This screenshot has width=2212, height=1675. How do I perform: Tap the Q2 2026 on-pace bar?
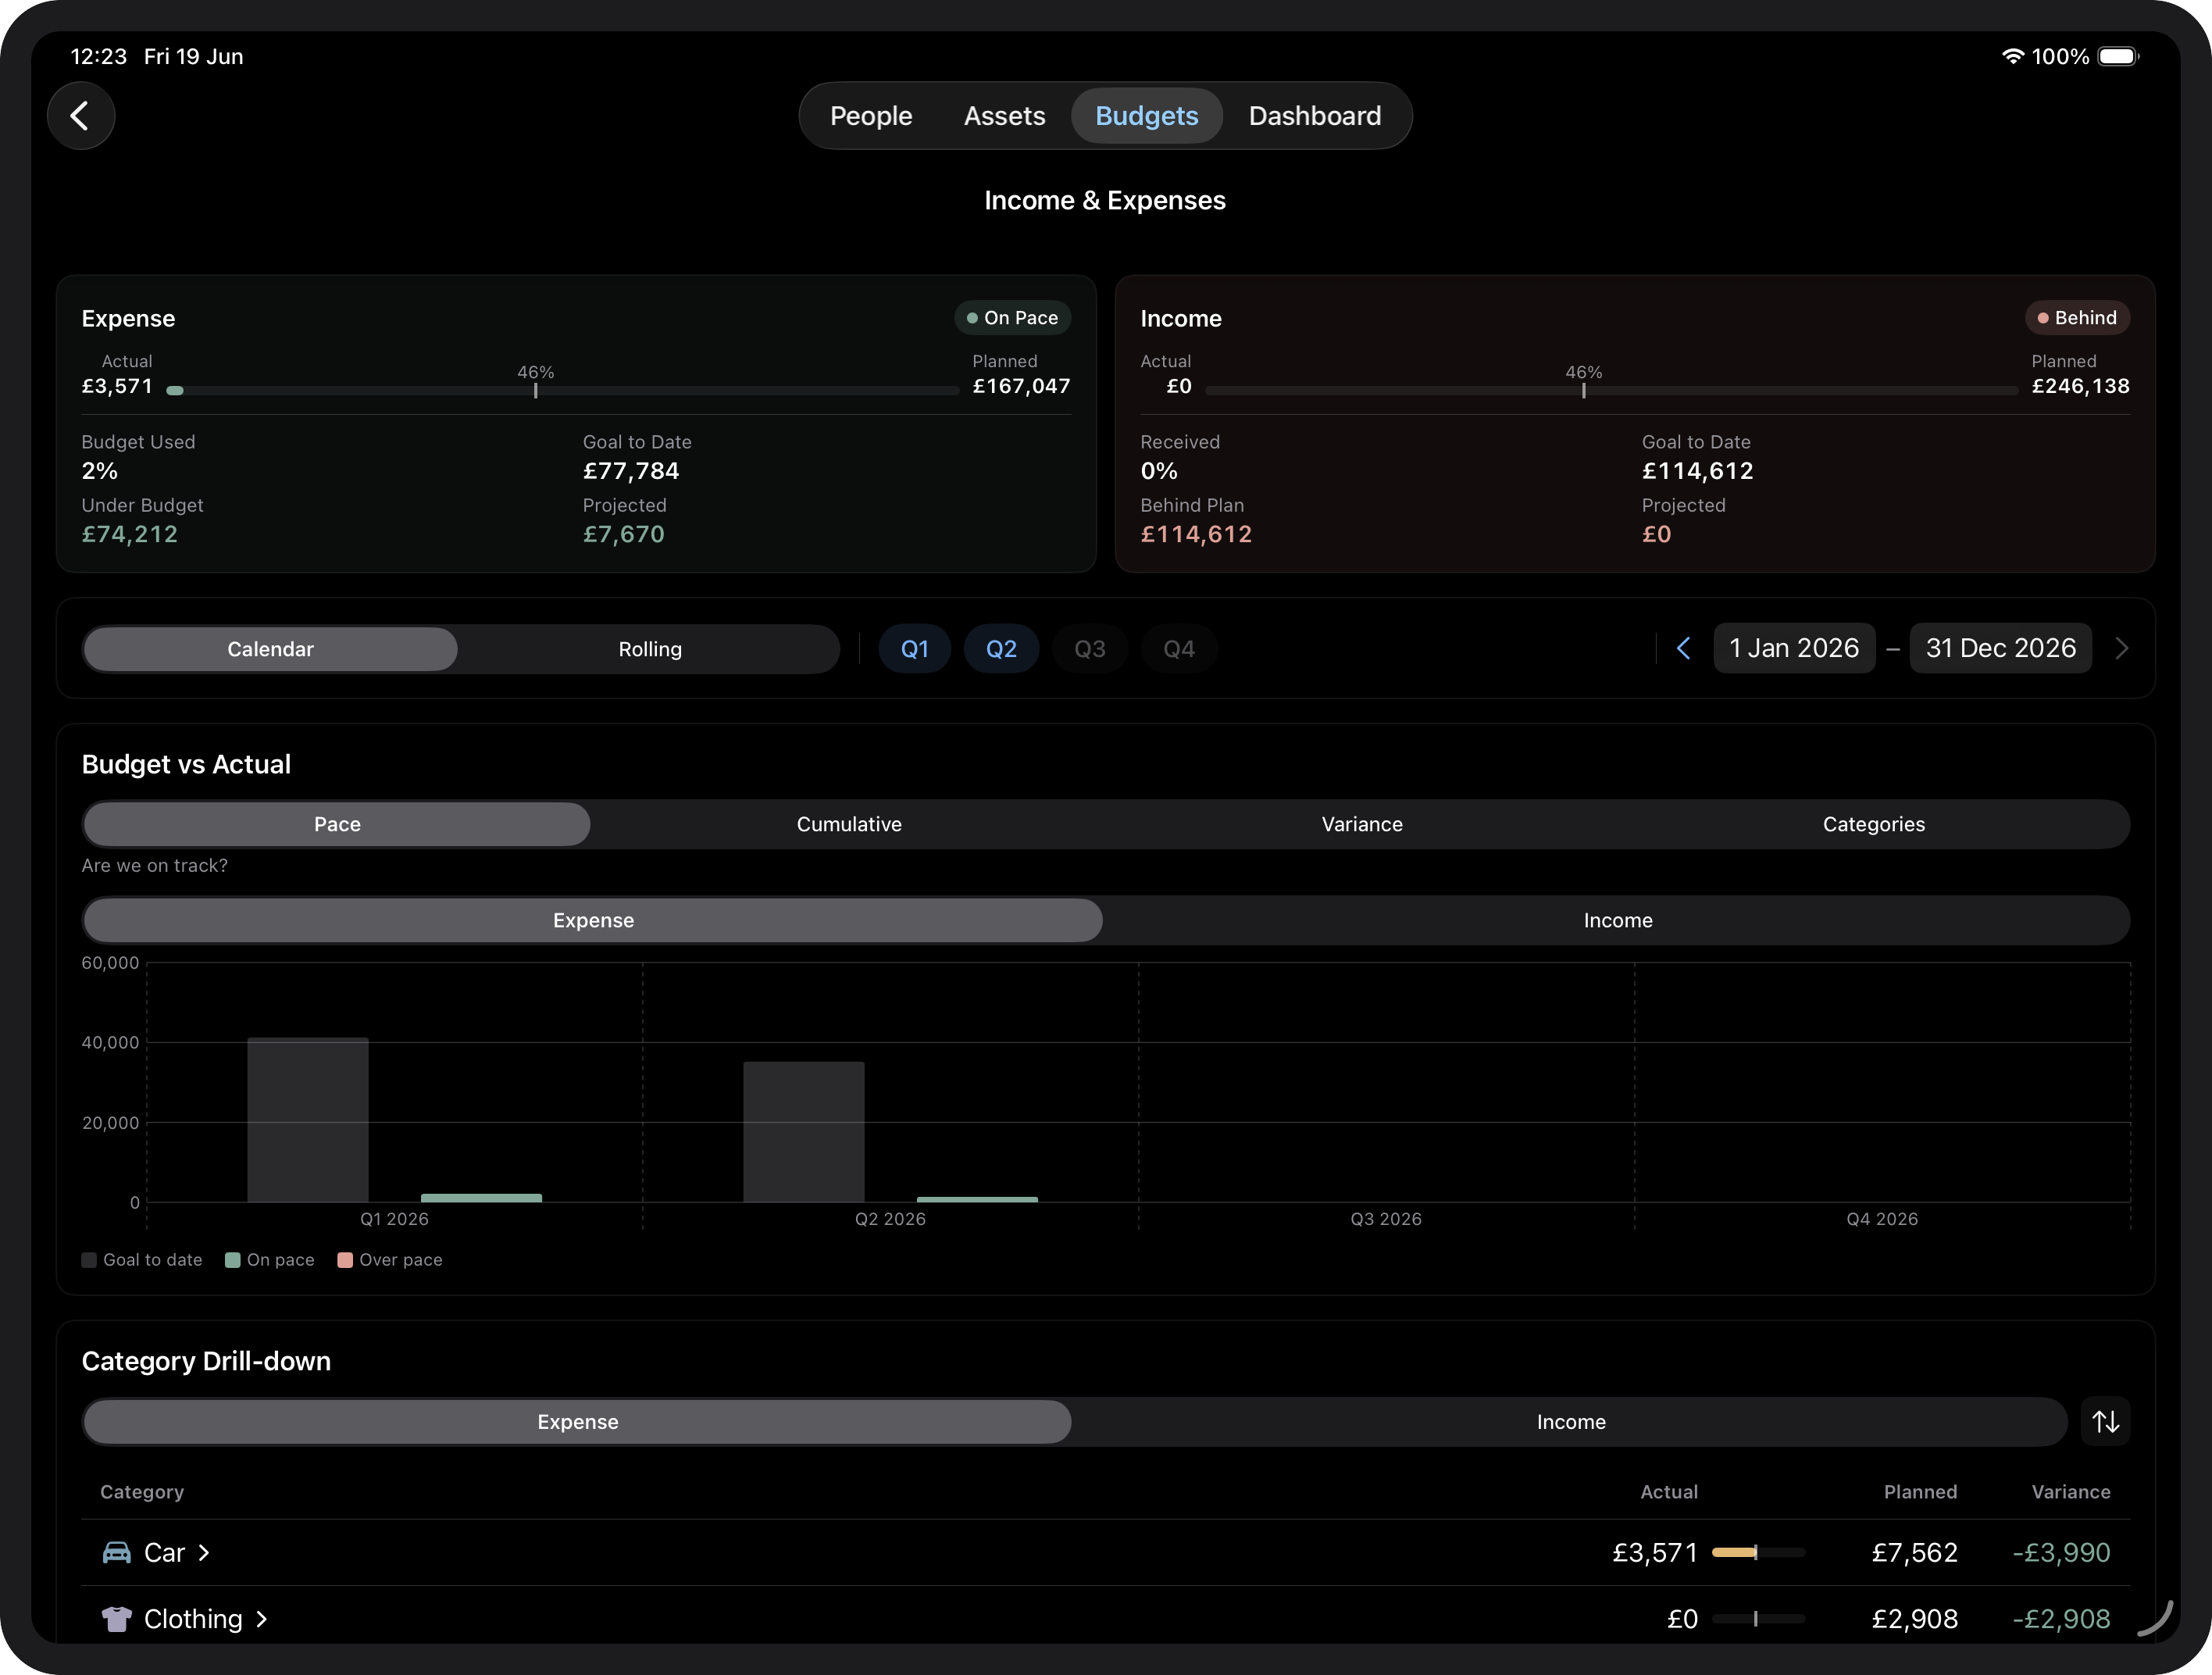point(977,1199)
